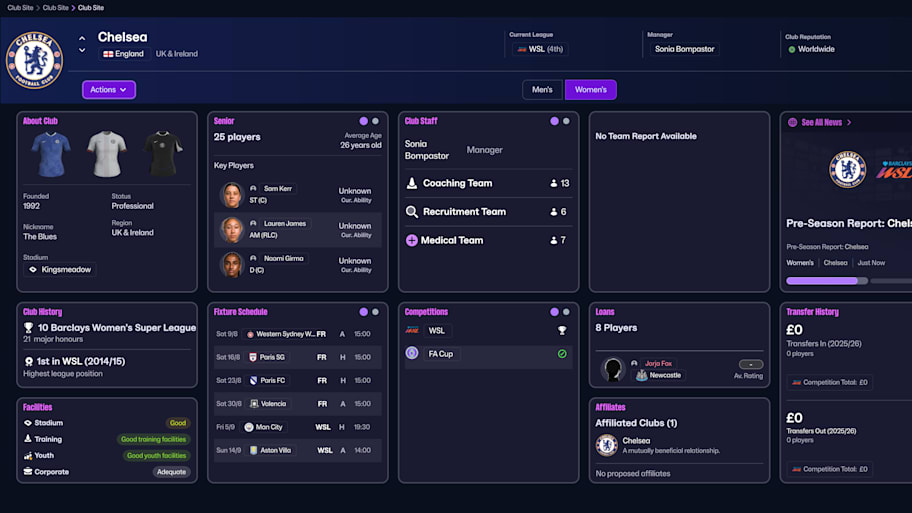
Task: Click the second page dot in Club Staff panel
Action: click(566, 121)
